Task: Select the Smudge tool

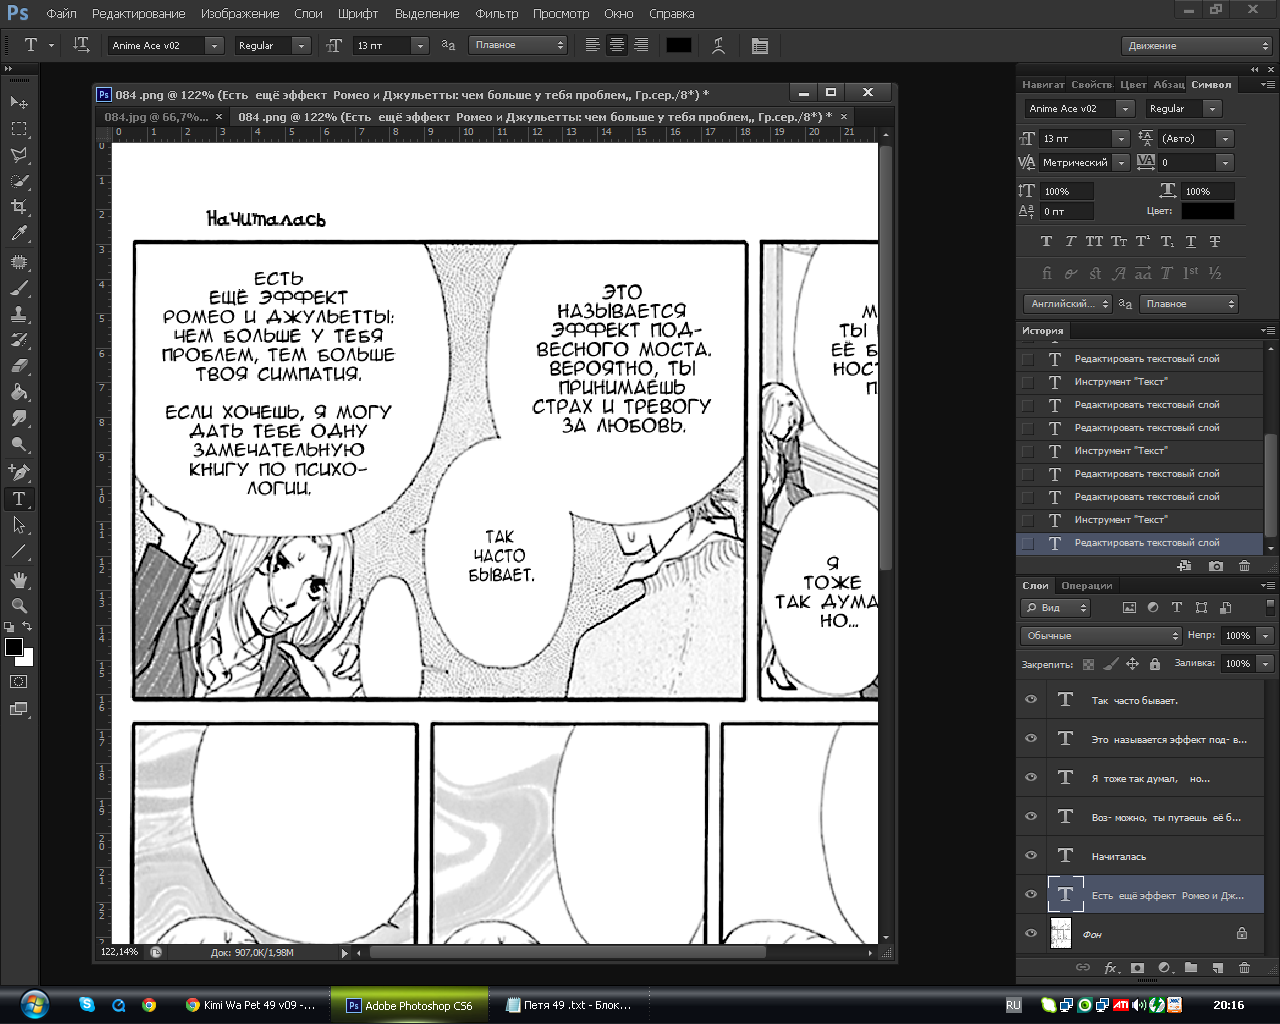Action: pos(19,418)
